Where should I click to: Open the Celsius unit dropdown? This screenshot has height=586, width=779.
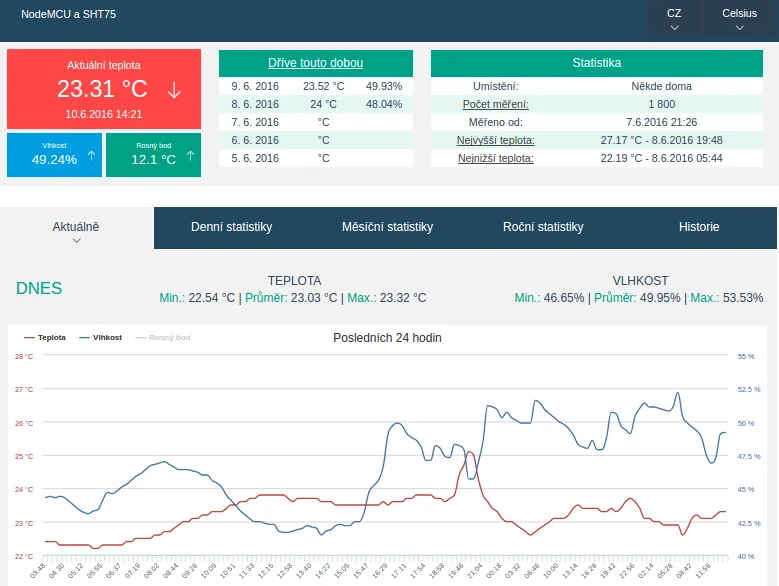click(739, 19)
